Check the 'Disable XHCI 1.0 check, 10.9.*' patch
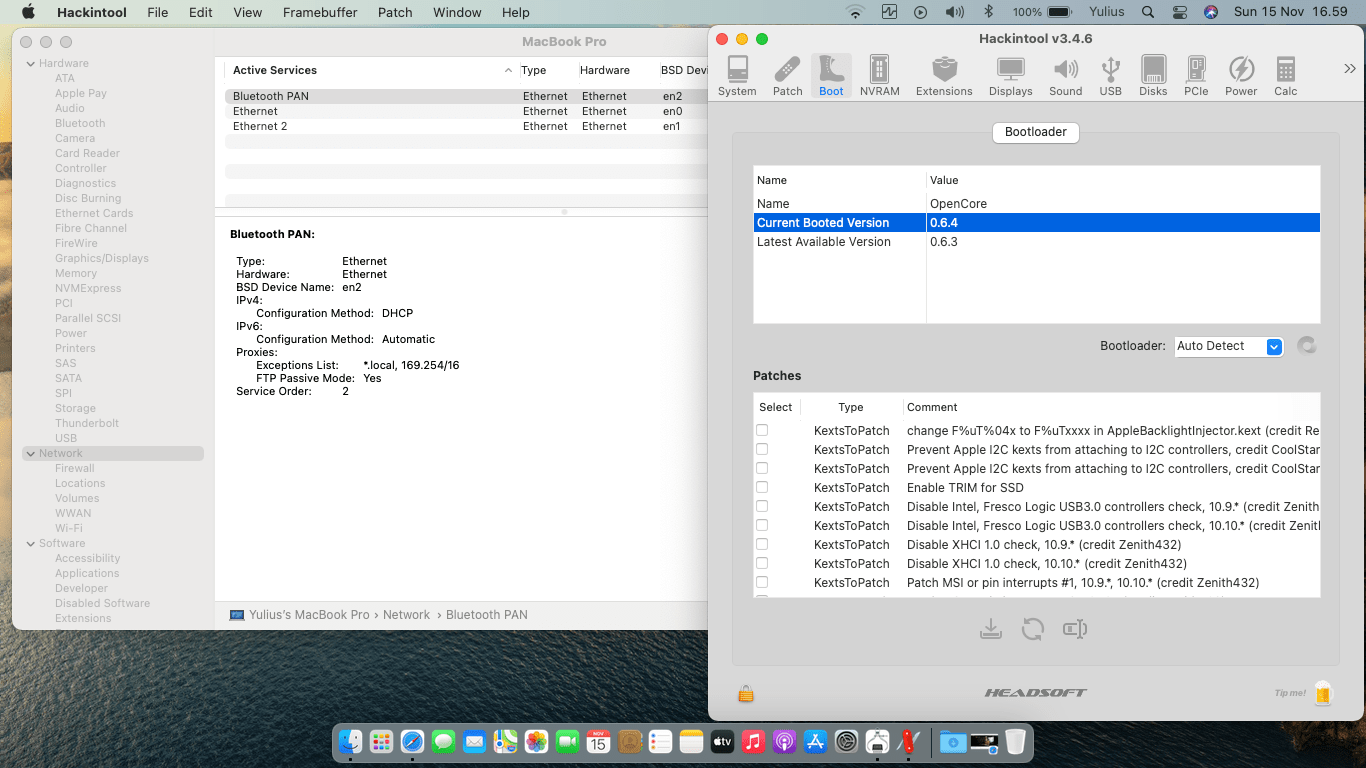This screenshot has height=768, width=1366. pyautogui.click(x=762, y=544)
